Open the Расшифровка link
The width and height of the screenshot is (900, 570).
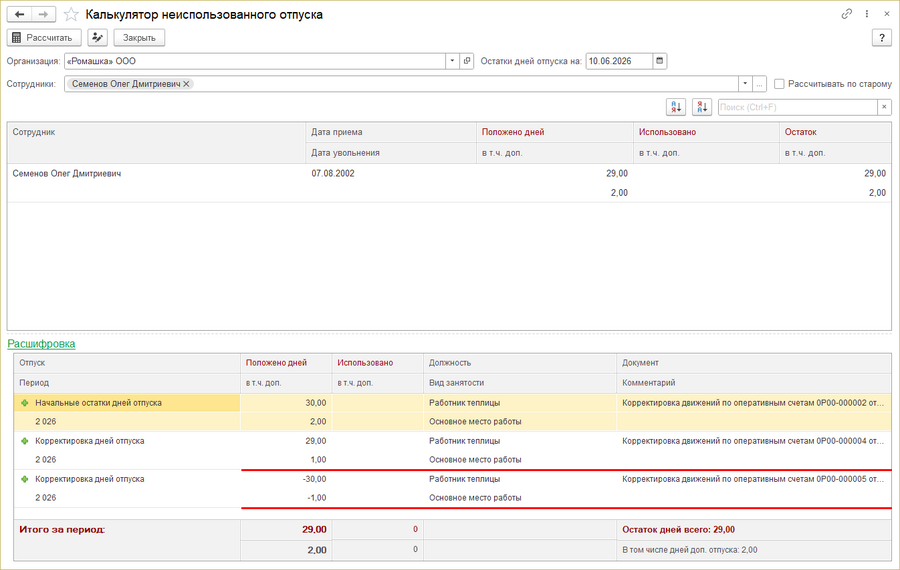(41, 344)
